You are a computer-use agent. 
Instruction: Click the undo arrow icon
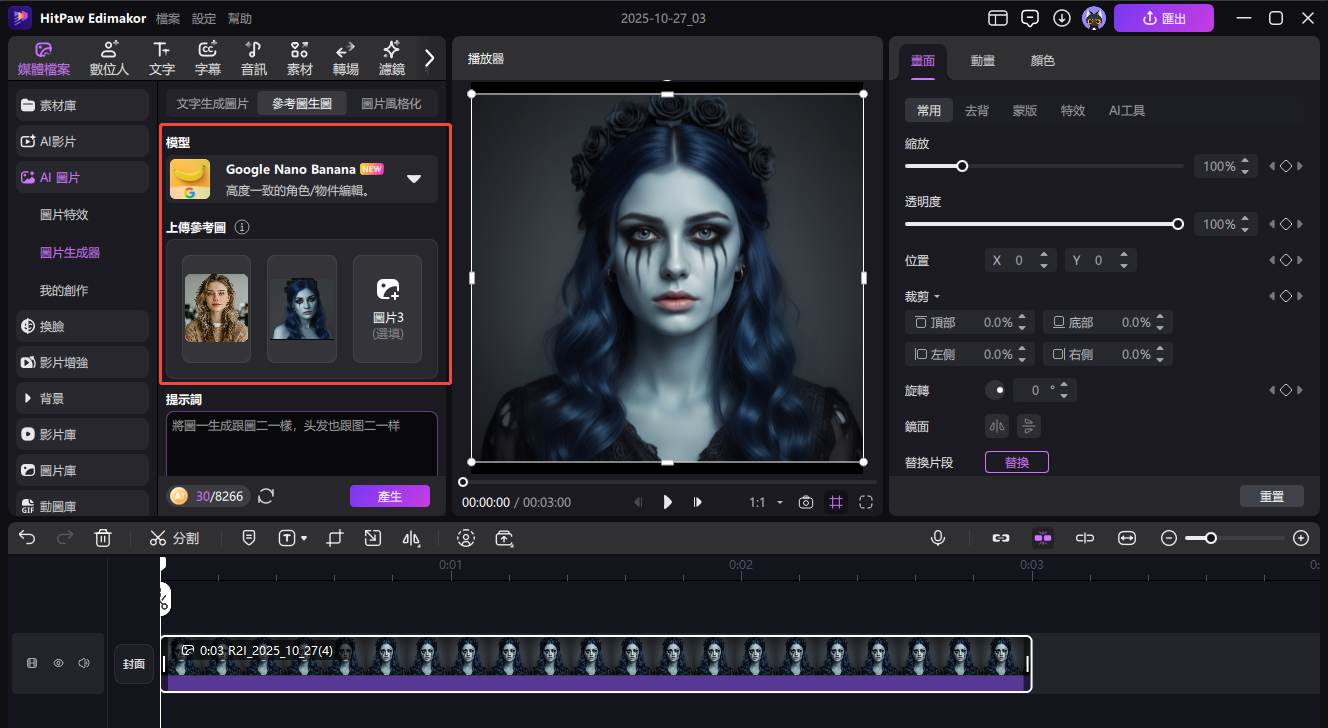27,538
